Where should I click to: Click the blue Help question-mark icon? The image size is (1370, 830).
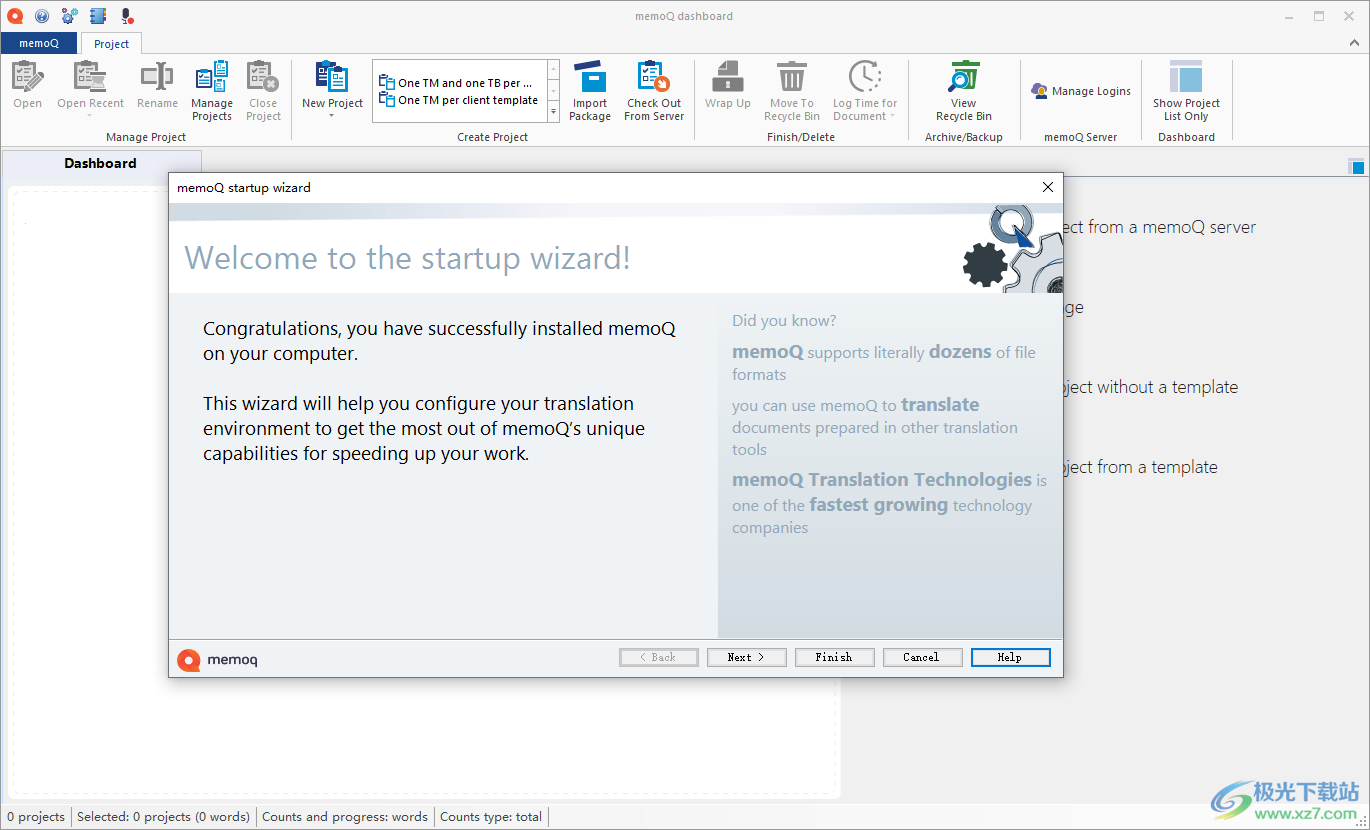pos(42,15)
